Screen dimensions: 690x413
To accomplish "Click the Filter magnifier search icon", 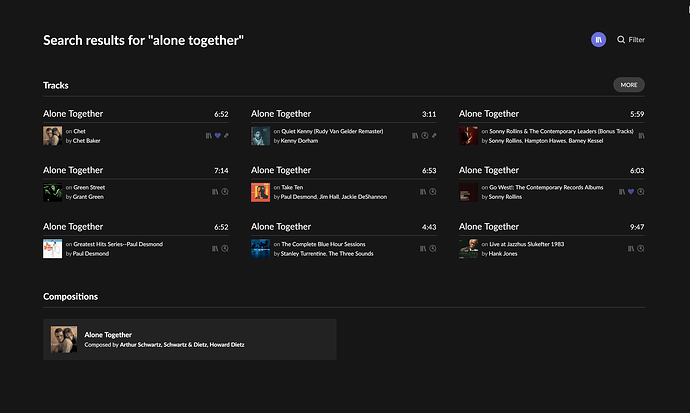I will point(621,40).
